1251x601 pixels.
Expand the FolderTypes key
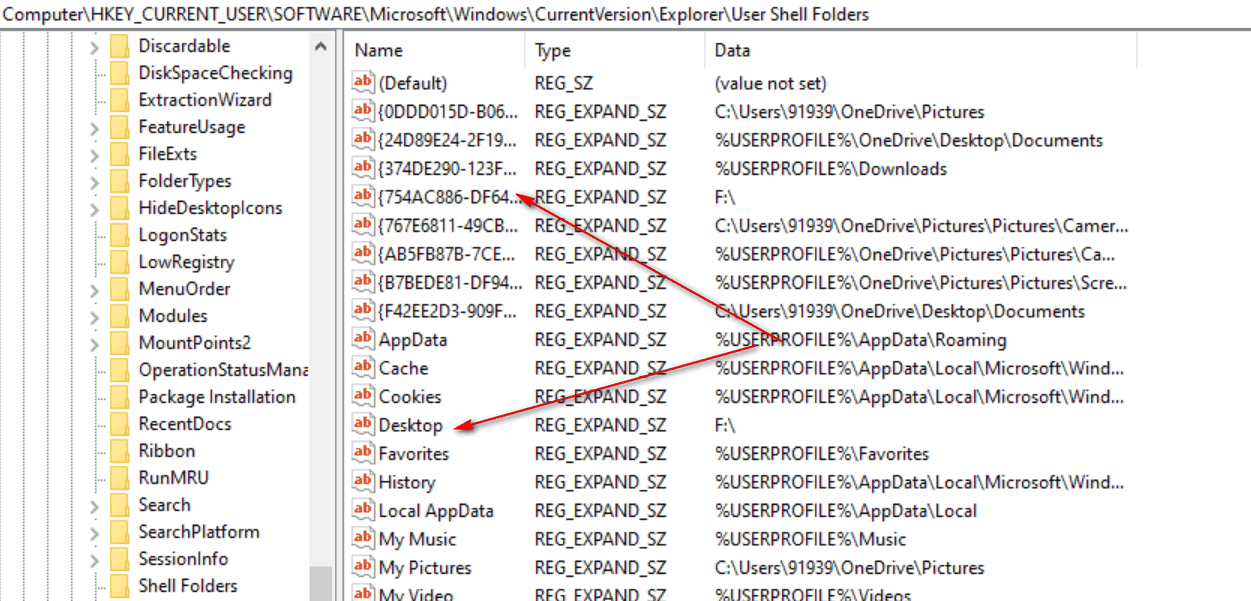point(94,181)
